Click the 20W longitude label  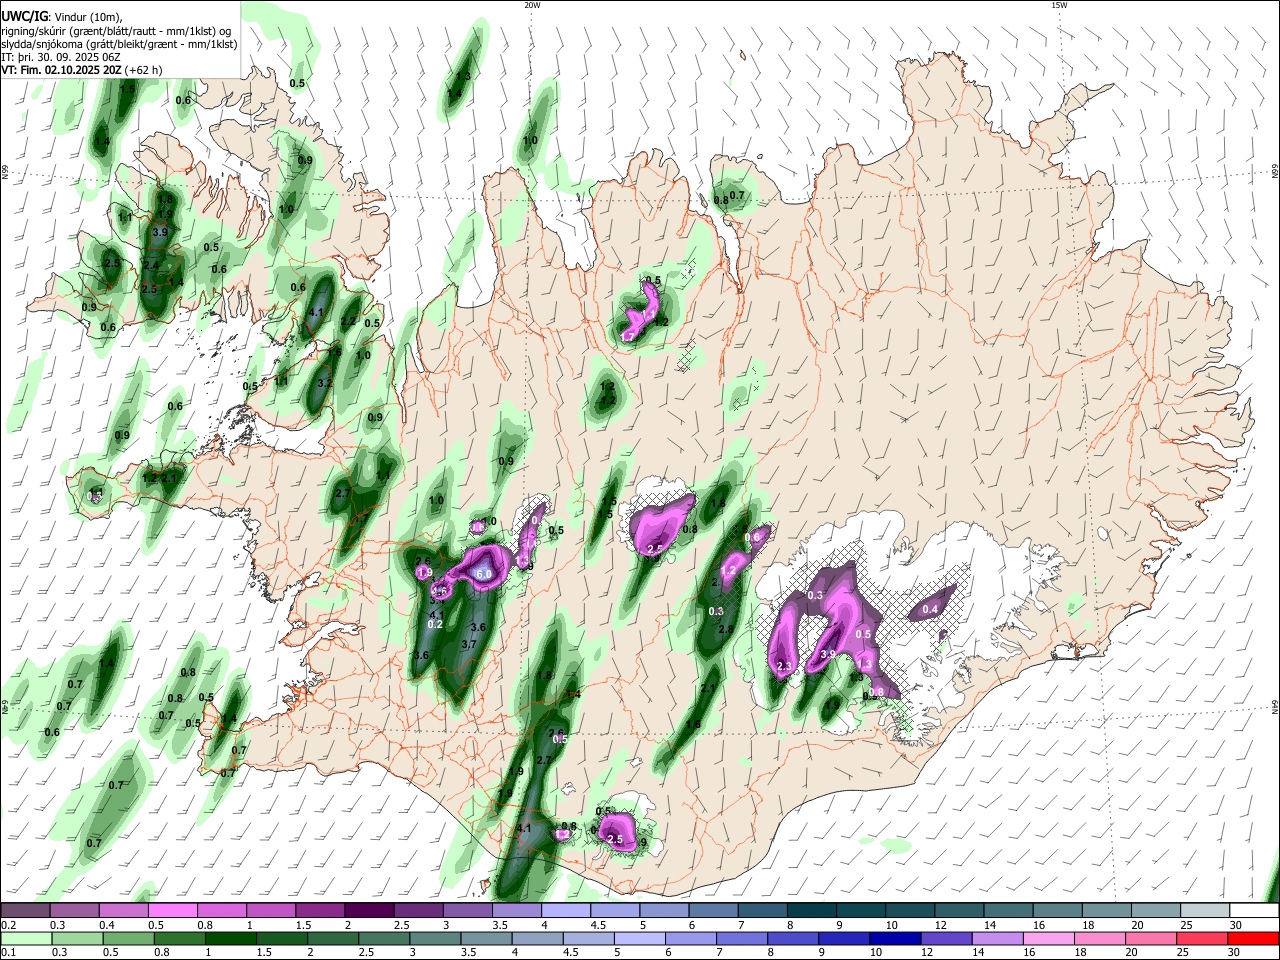coord(532,5)
